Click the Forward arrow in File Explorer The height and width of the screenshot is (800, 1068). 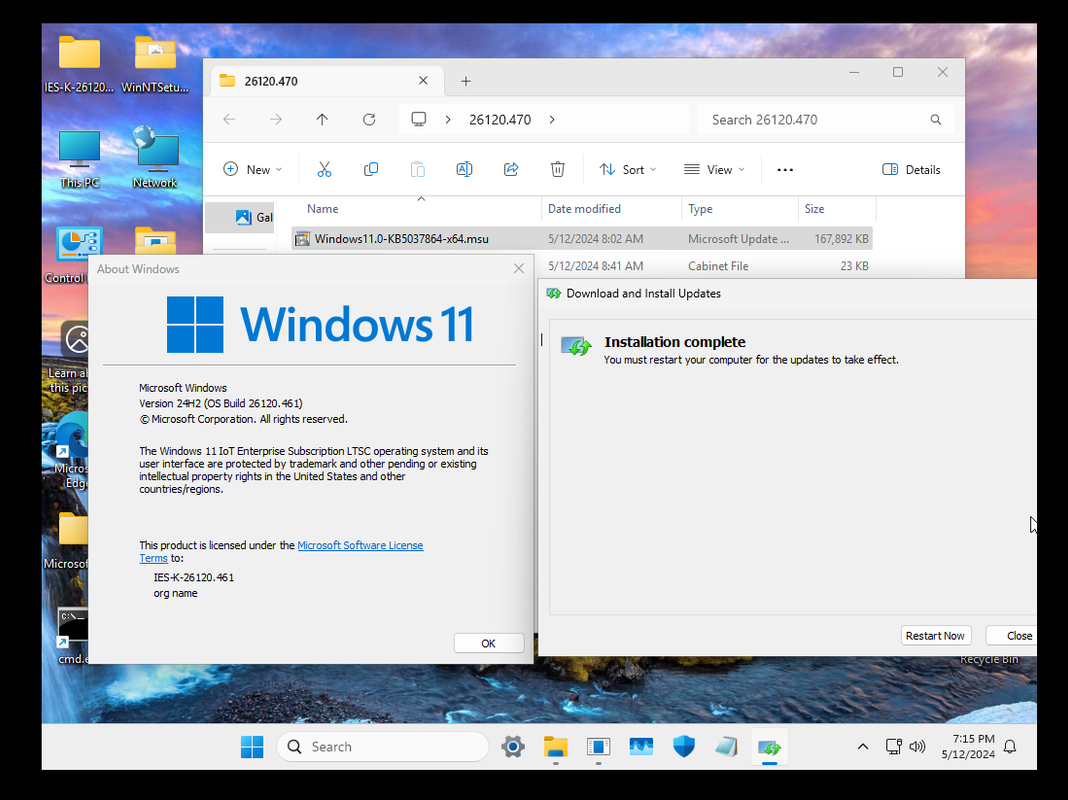click(276, 120)
